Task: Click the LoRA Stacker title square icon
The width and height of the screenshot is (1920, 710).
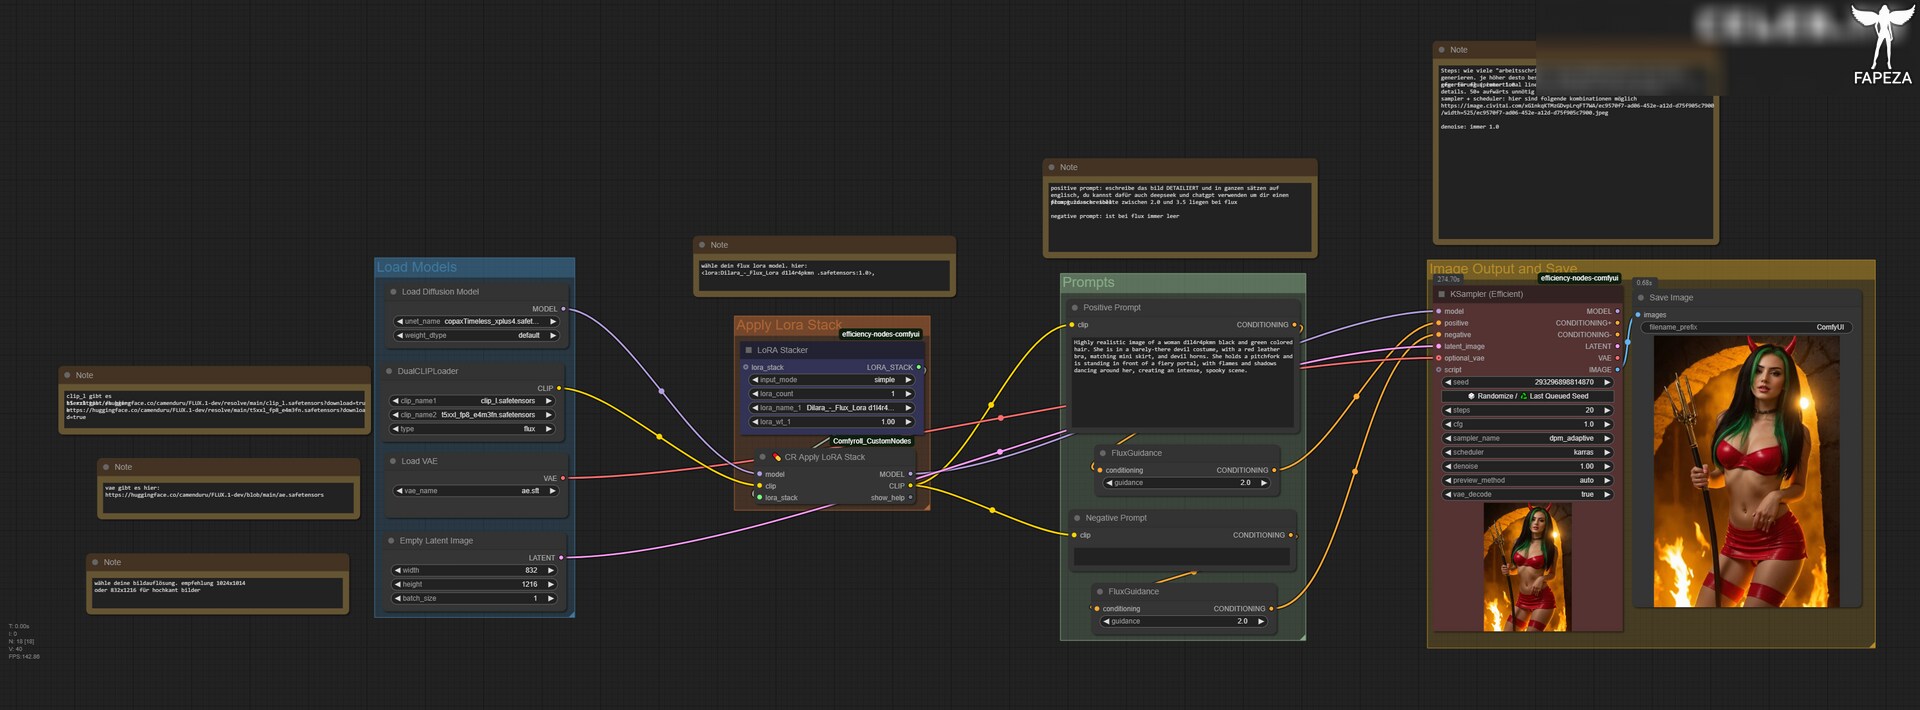Action: [x=748, y=350]
